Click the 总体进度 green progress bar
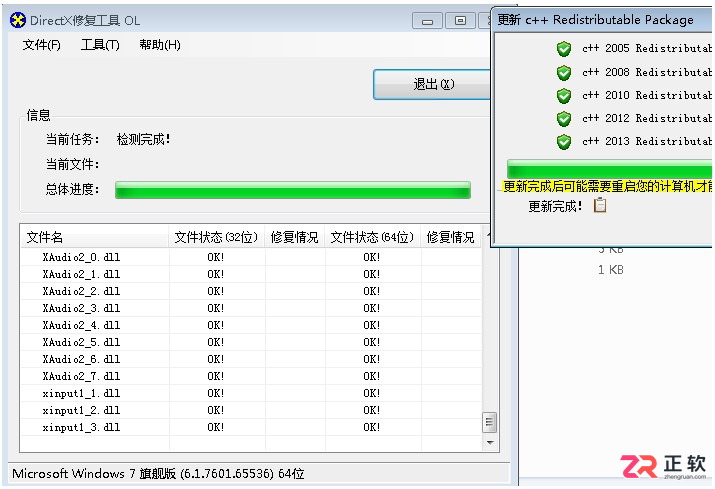The height and width of the screenshot is (489, 715). click(293, 190)
